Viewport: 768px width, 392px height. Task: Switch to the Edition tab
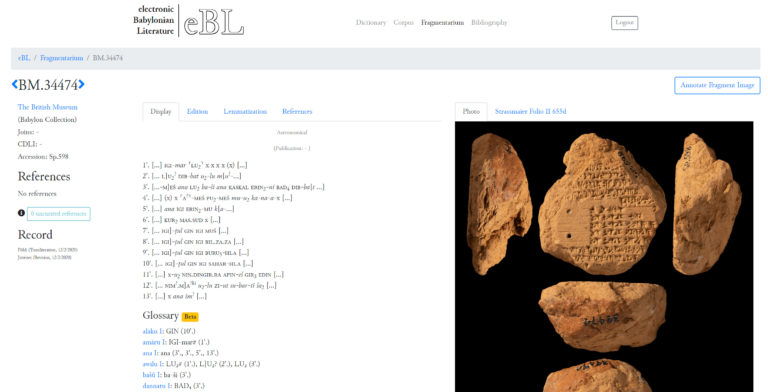click(197, 112)
